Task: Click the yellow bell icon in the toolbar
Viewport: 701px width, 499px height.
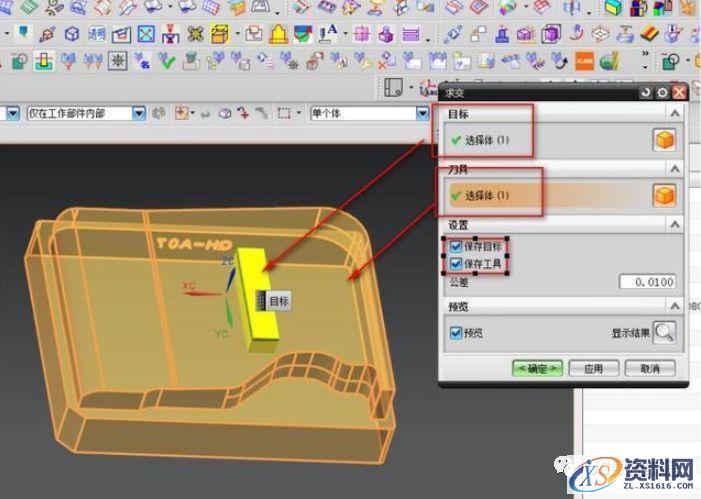Action: pyautogui.click(x=276, y=34)
